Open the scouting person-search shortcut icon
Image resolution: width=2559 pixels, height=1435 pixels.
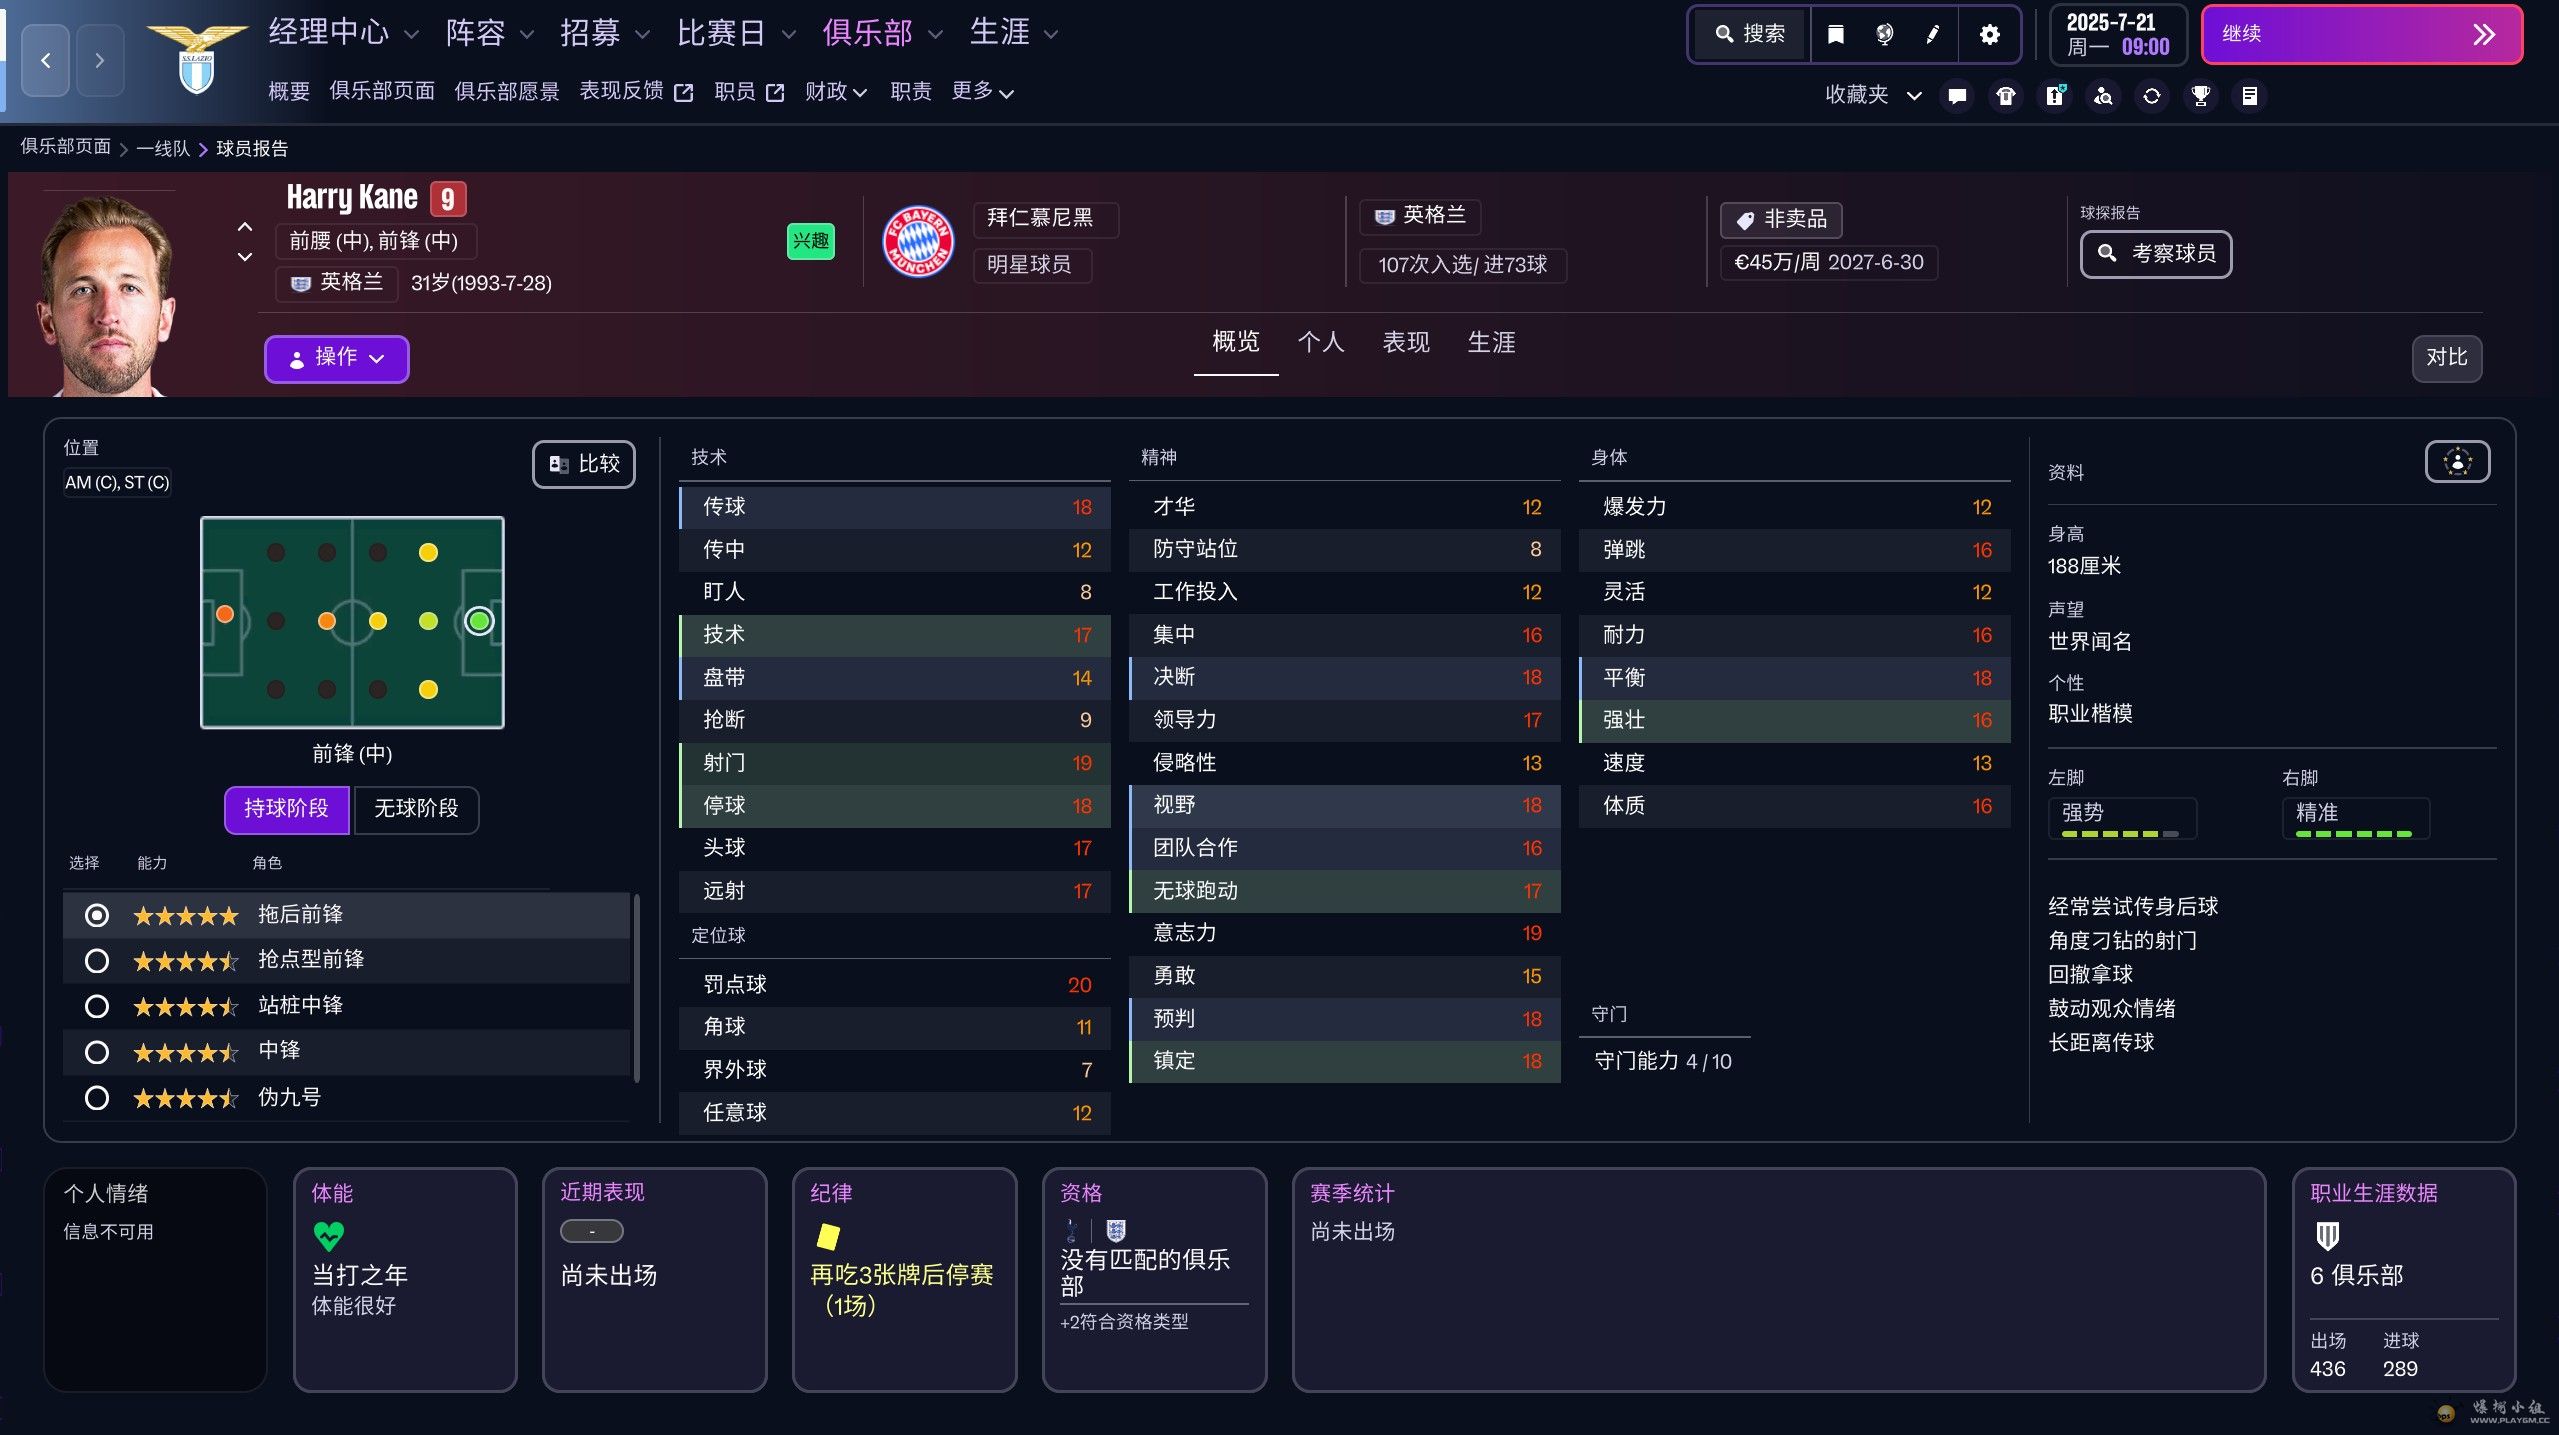[2103, 96]
